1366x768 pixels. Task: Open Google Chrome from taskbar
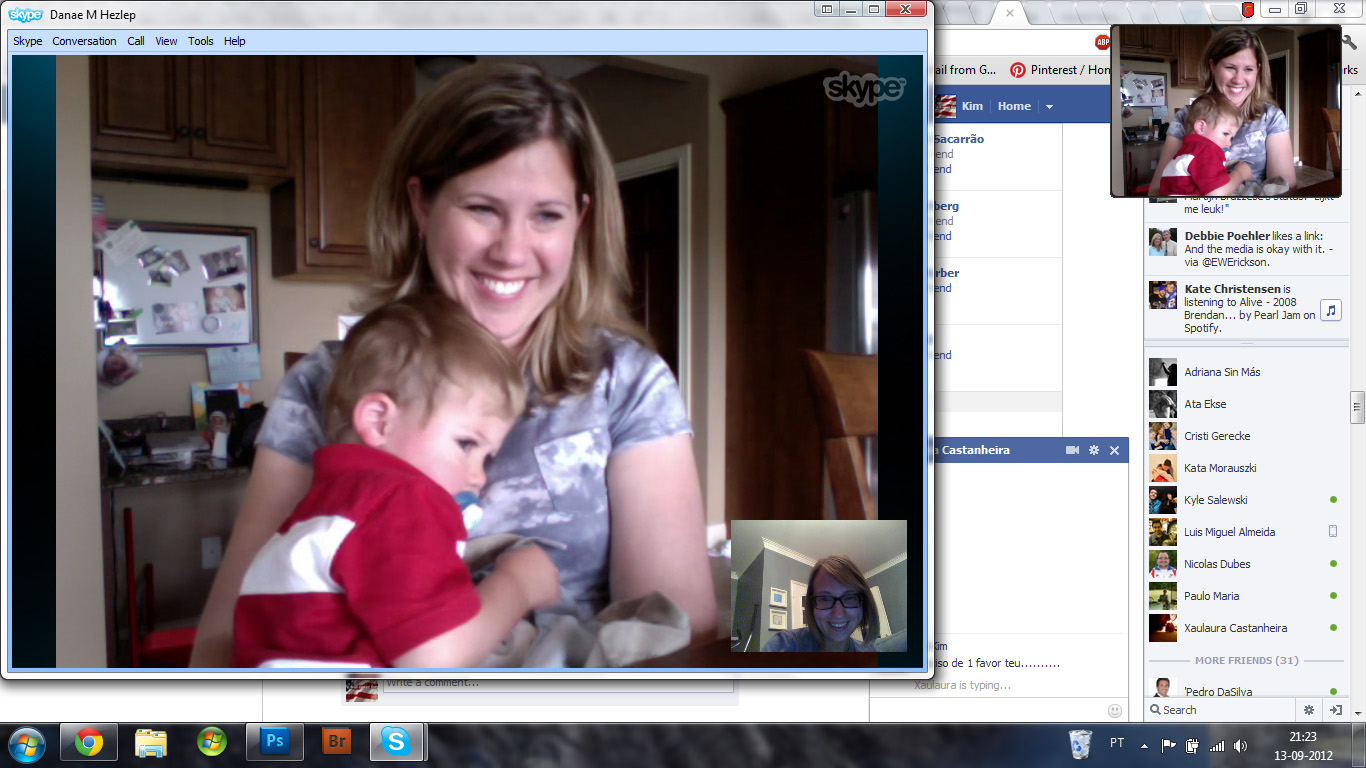pos(89,743)
